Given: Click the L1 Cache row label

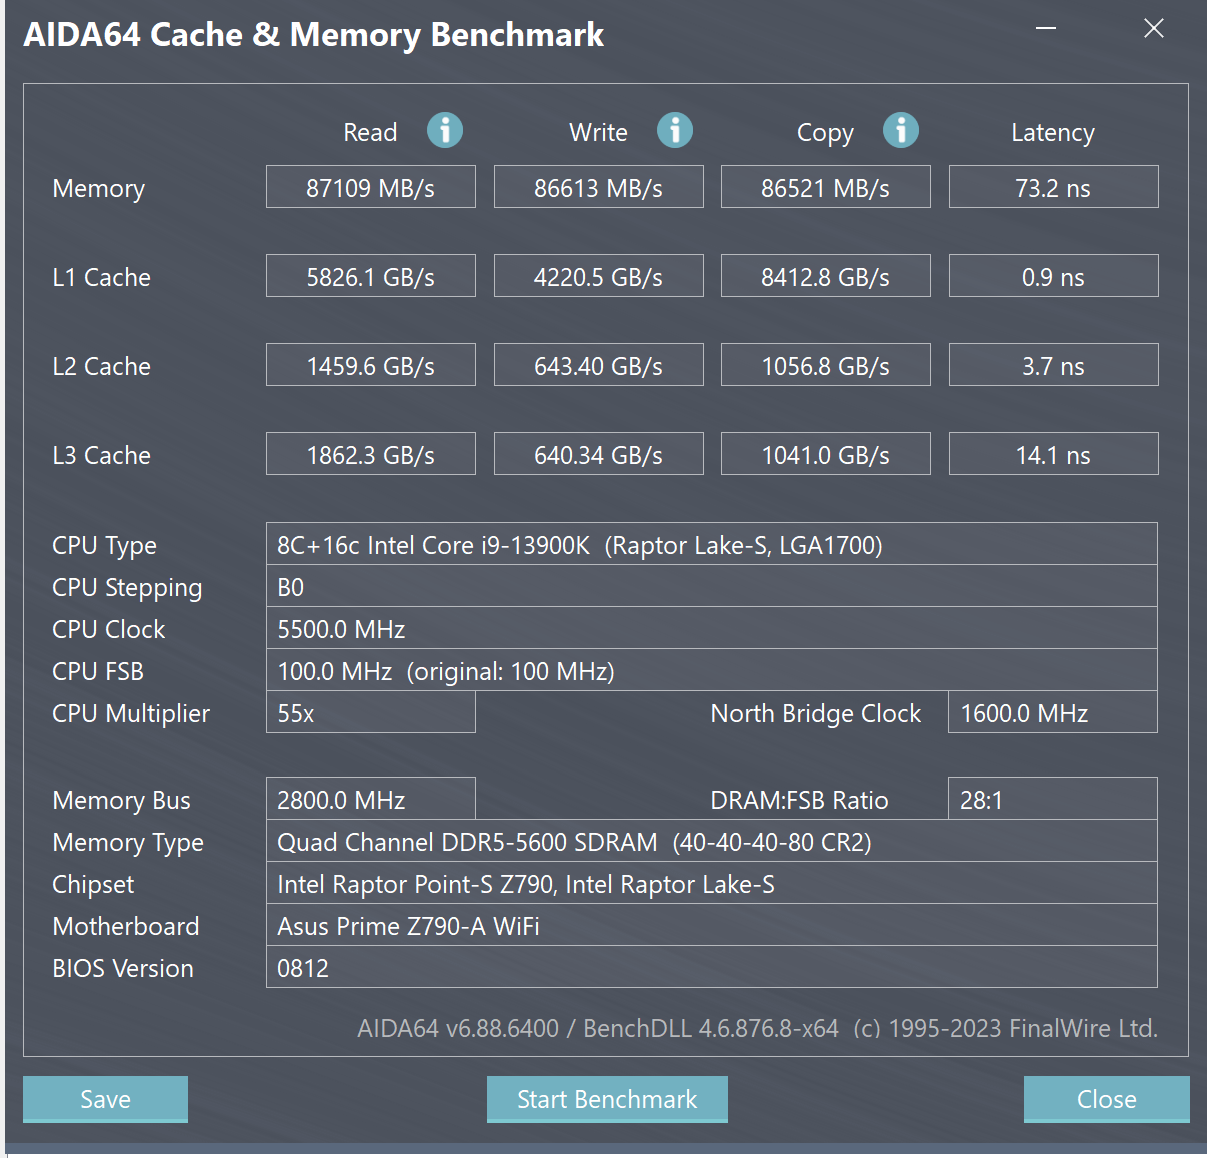Looking at the screenshot, I should pyautogui.click(x=101, y=277).
